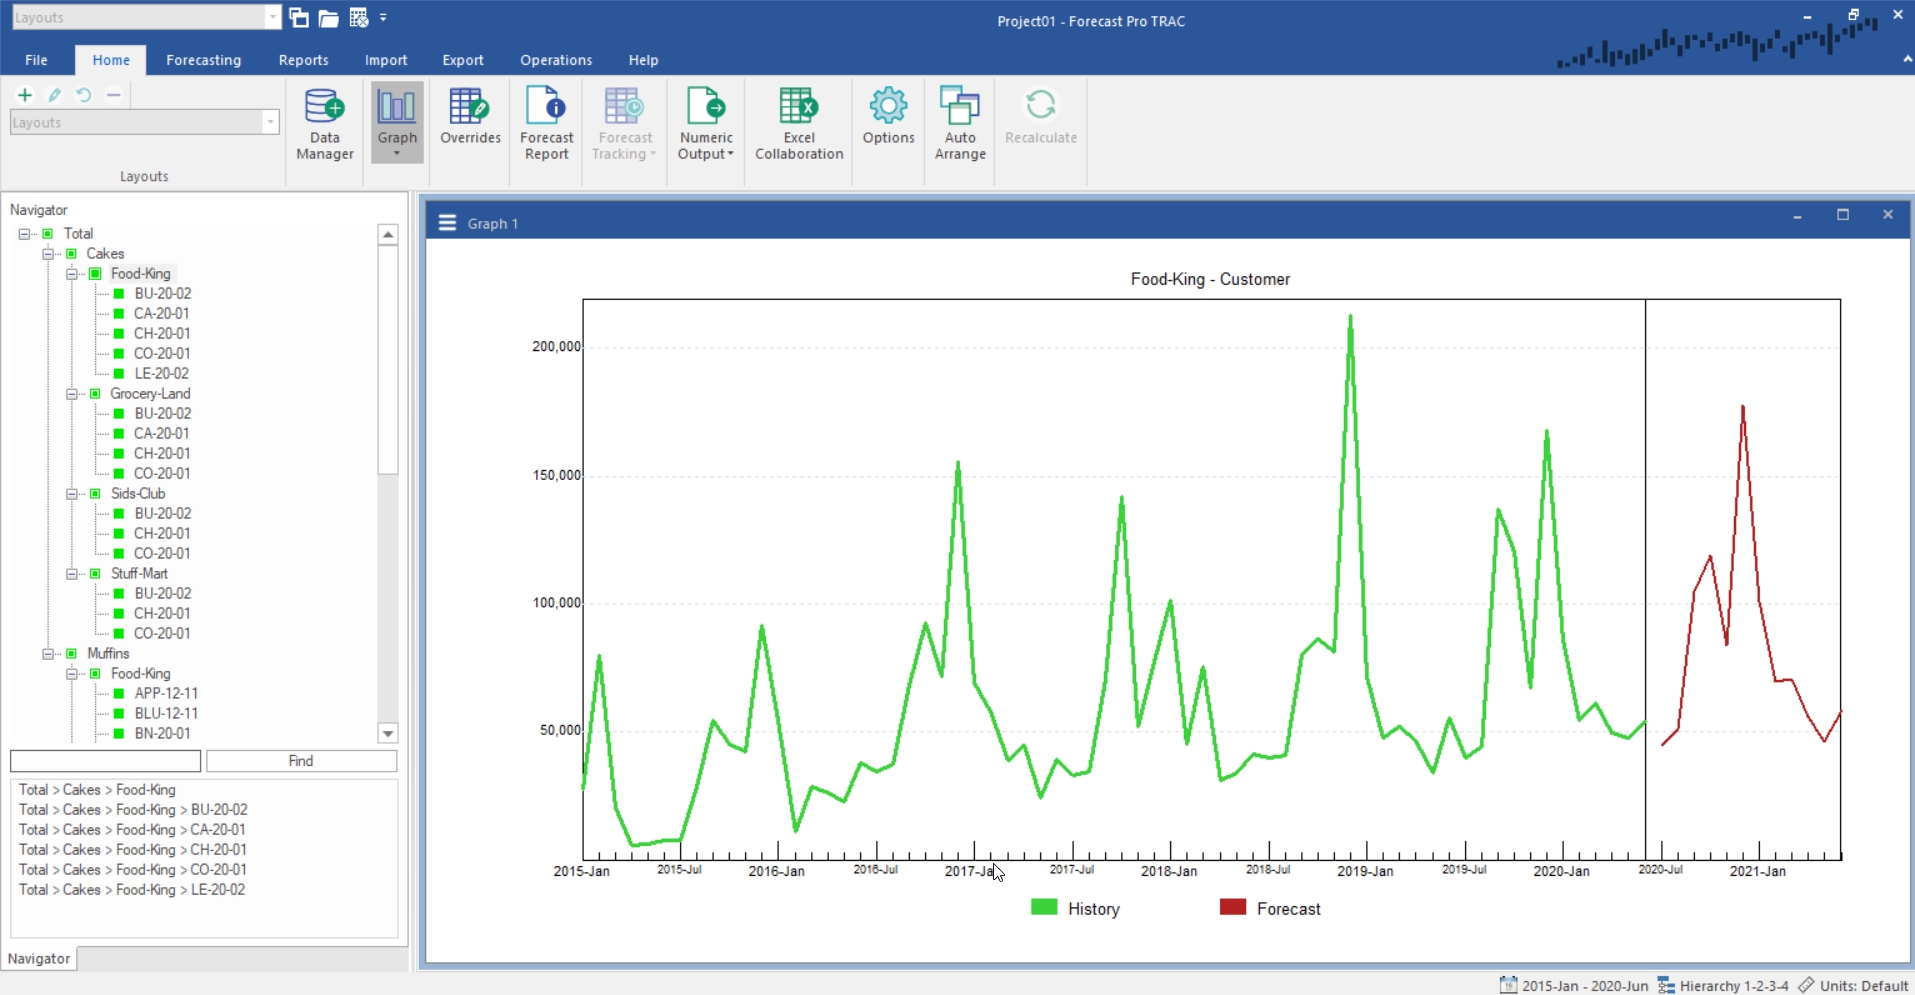1915x995 pixels.
Task: Switch to the Forecasting tab
Action: (203, 60)
